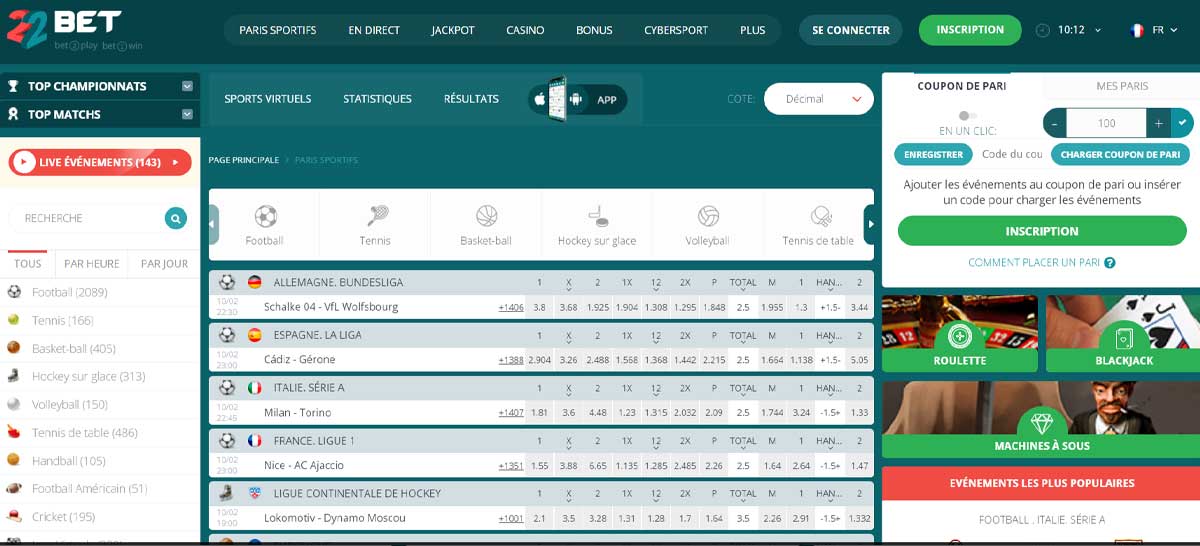Click green Inscription button in coupon panel

tap(1042, 231)
